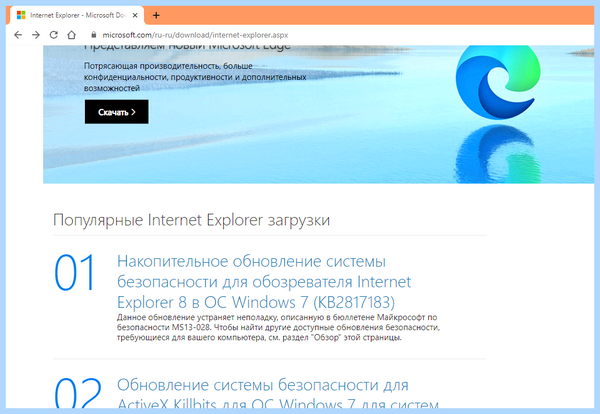Click the padlock site security icon

94,35
